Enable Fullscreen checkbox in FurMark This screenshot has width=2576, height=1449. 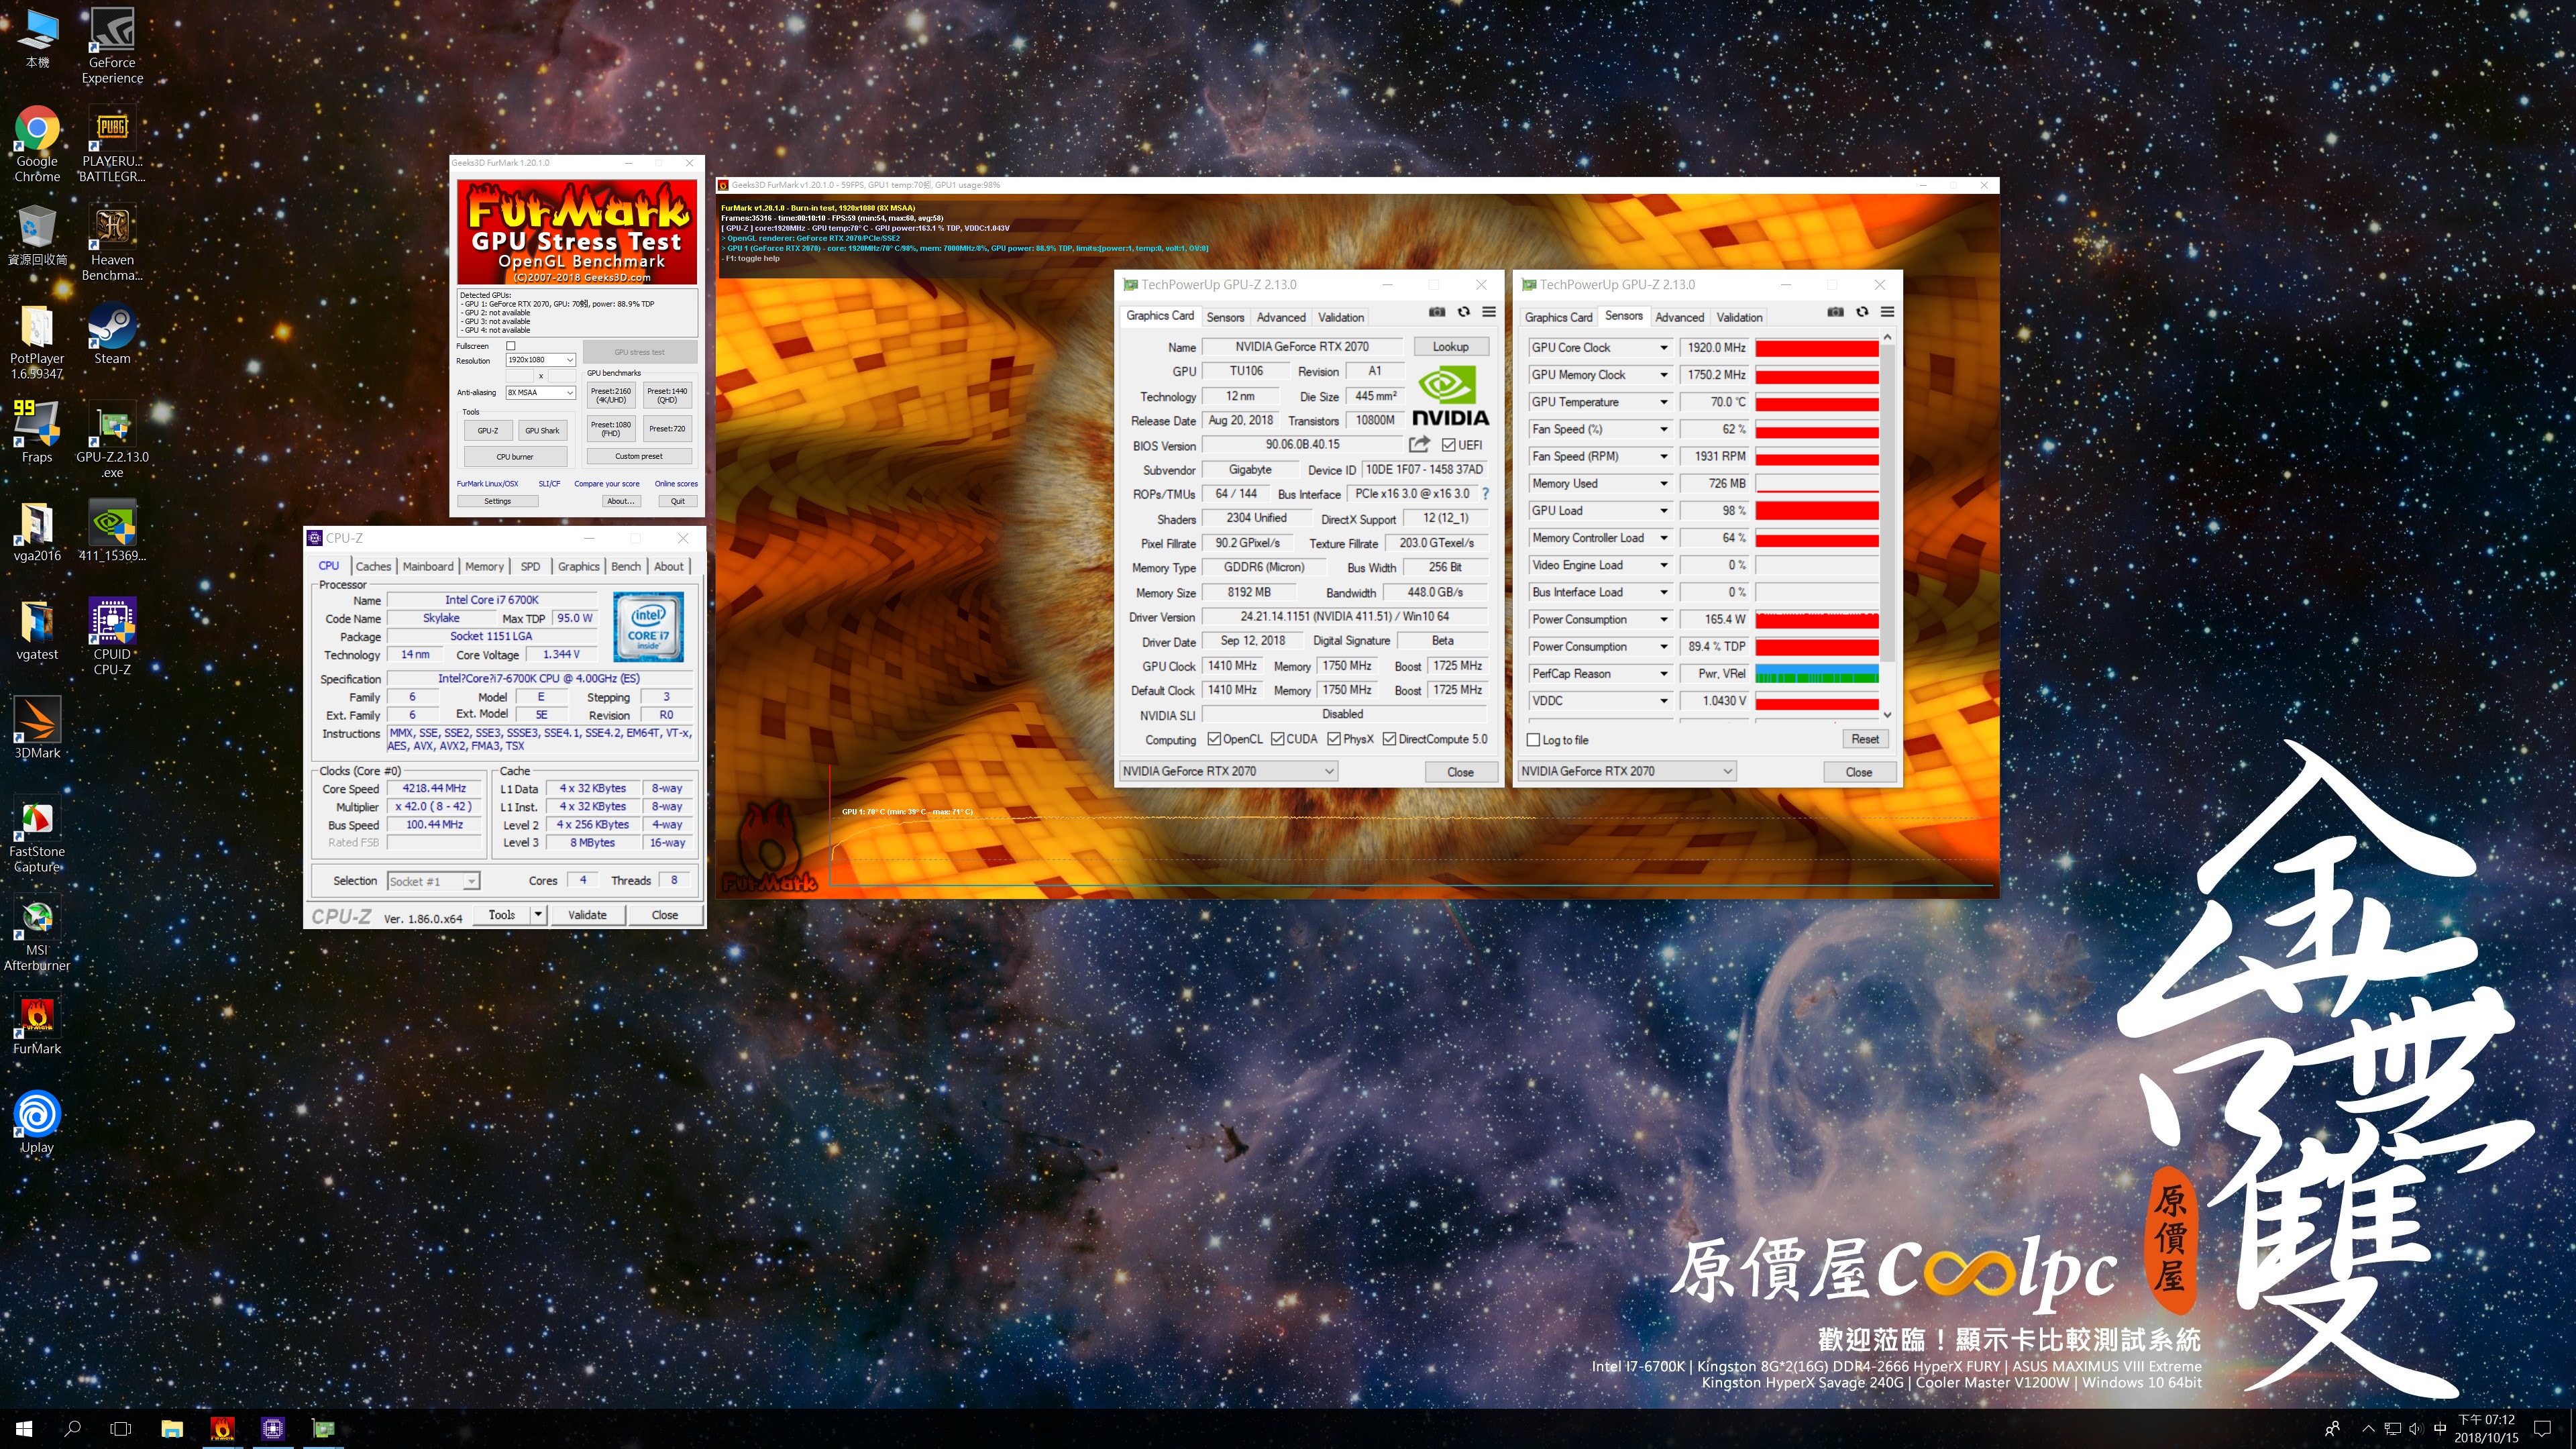click(x=511, y=346)
